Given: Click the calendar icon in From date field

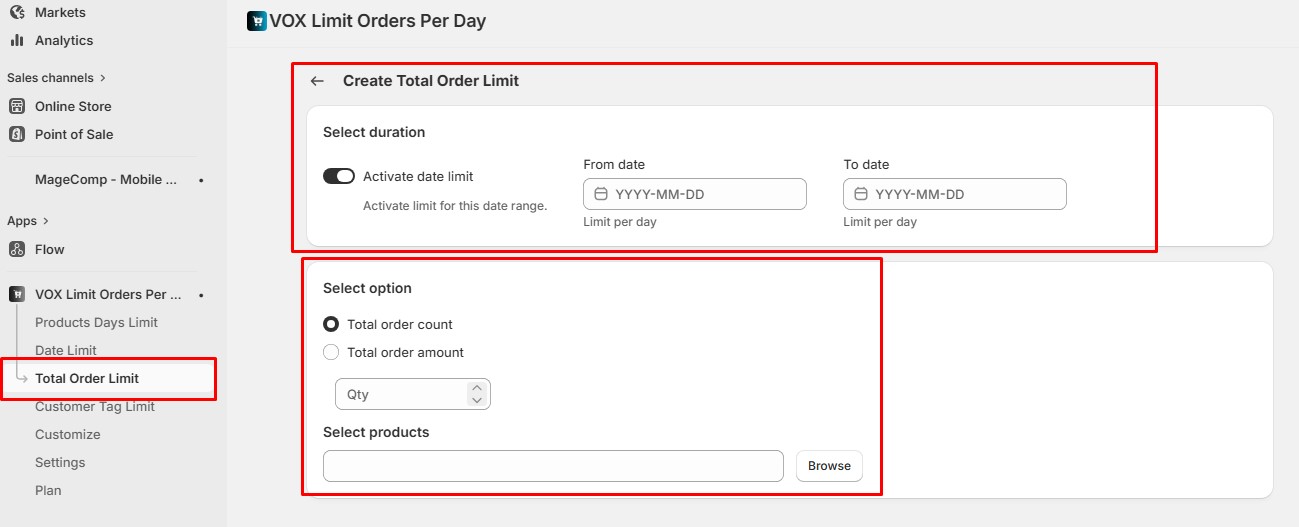Looking at the screenshot, I should coord(601,194).
